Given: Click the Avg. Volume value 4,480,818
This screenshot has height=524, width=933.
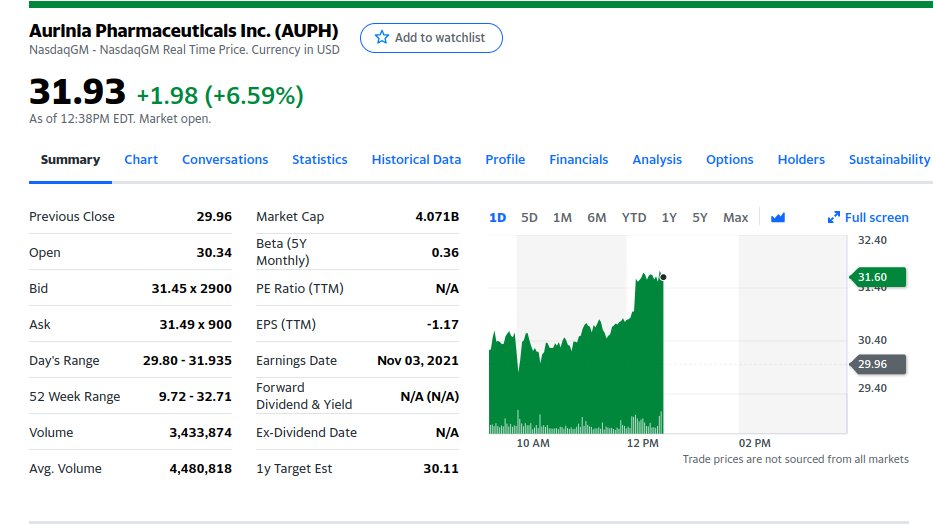Looking at the screenshot, I should [x=201, y=469].
